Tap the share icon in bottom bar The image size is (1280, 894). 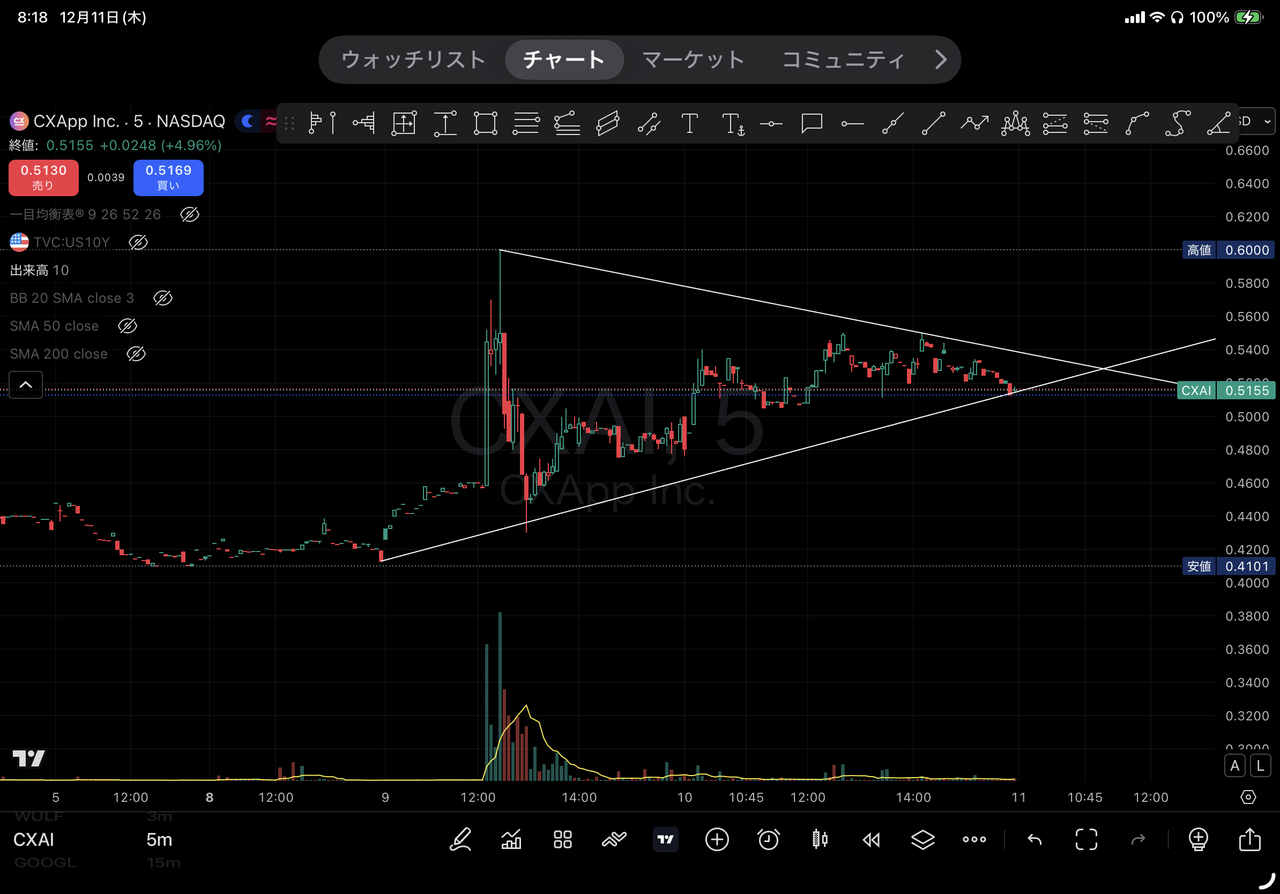[1249, 840]
